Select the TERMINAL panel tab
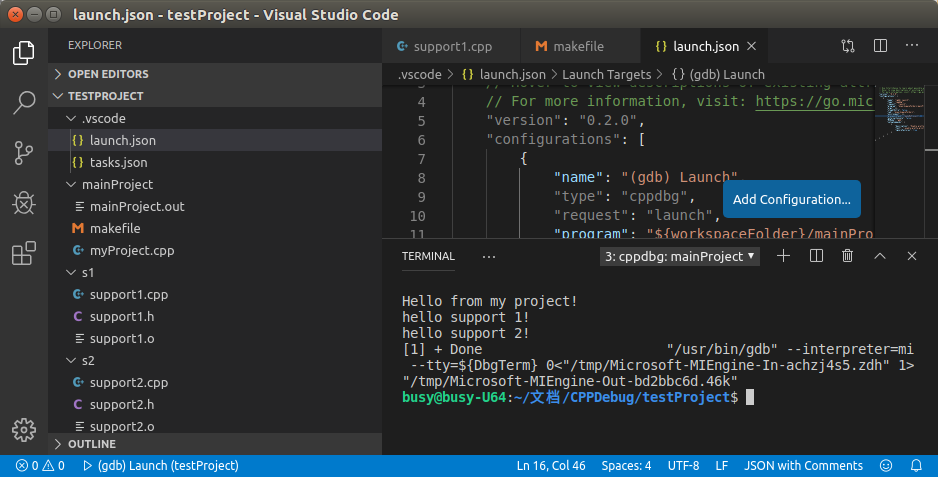The height and width of the screenshot is (477, 938). tap(428, 256)
